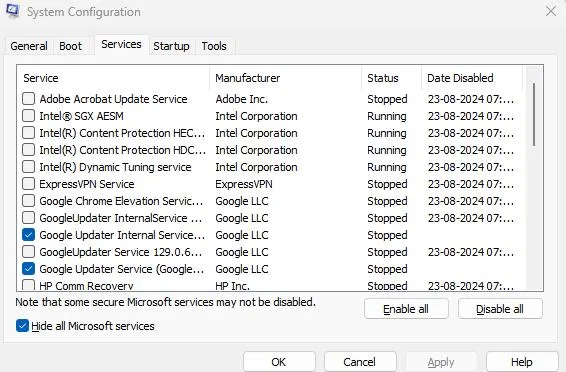
Task: Enable Google Chrome Elevation Service checkbox
Action: 29,201
